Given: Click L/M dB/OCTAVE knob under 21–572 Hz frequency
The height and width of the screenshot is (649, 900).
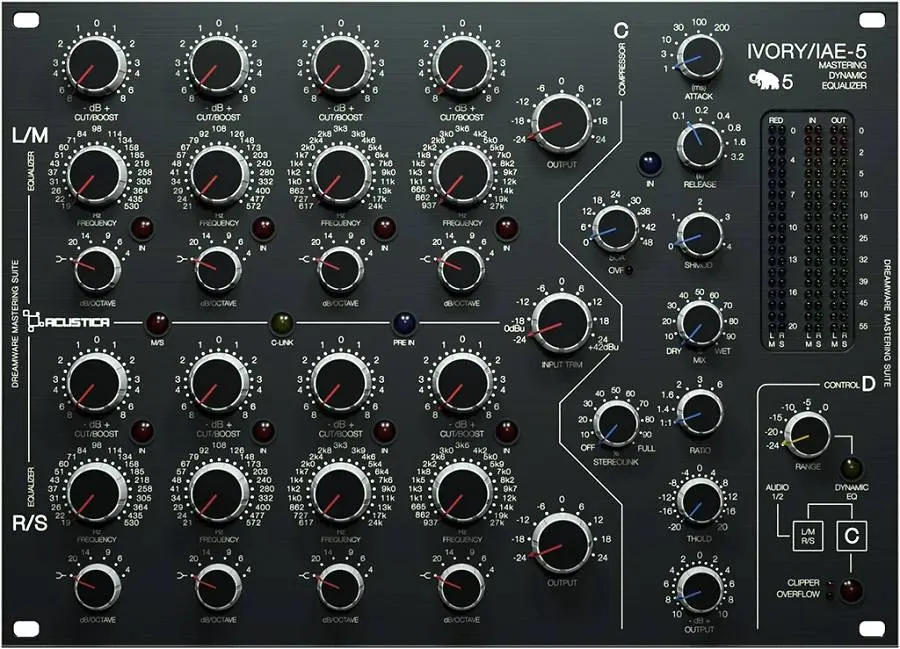Looking at the screenshot, I should pos(219,270).
